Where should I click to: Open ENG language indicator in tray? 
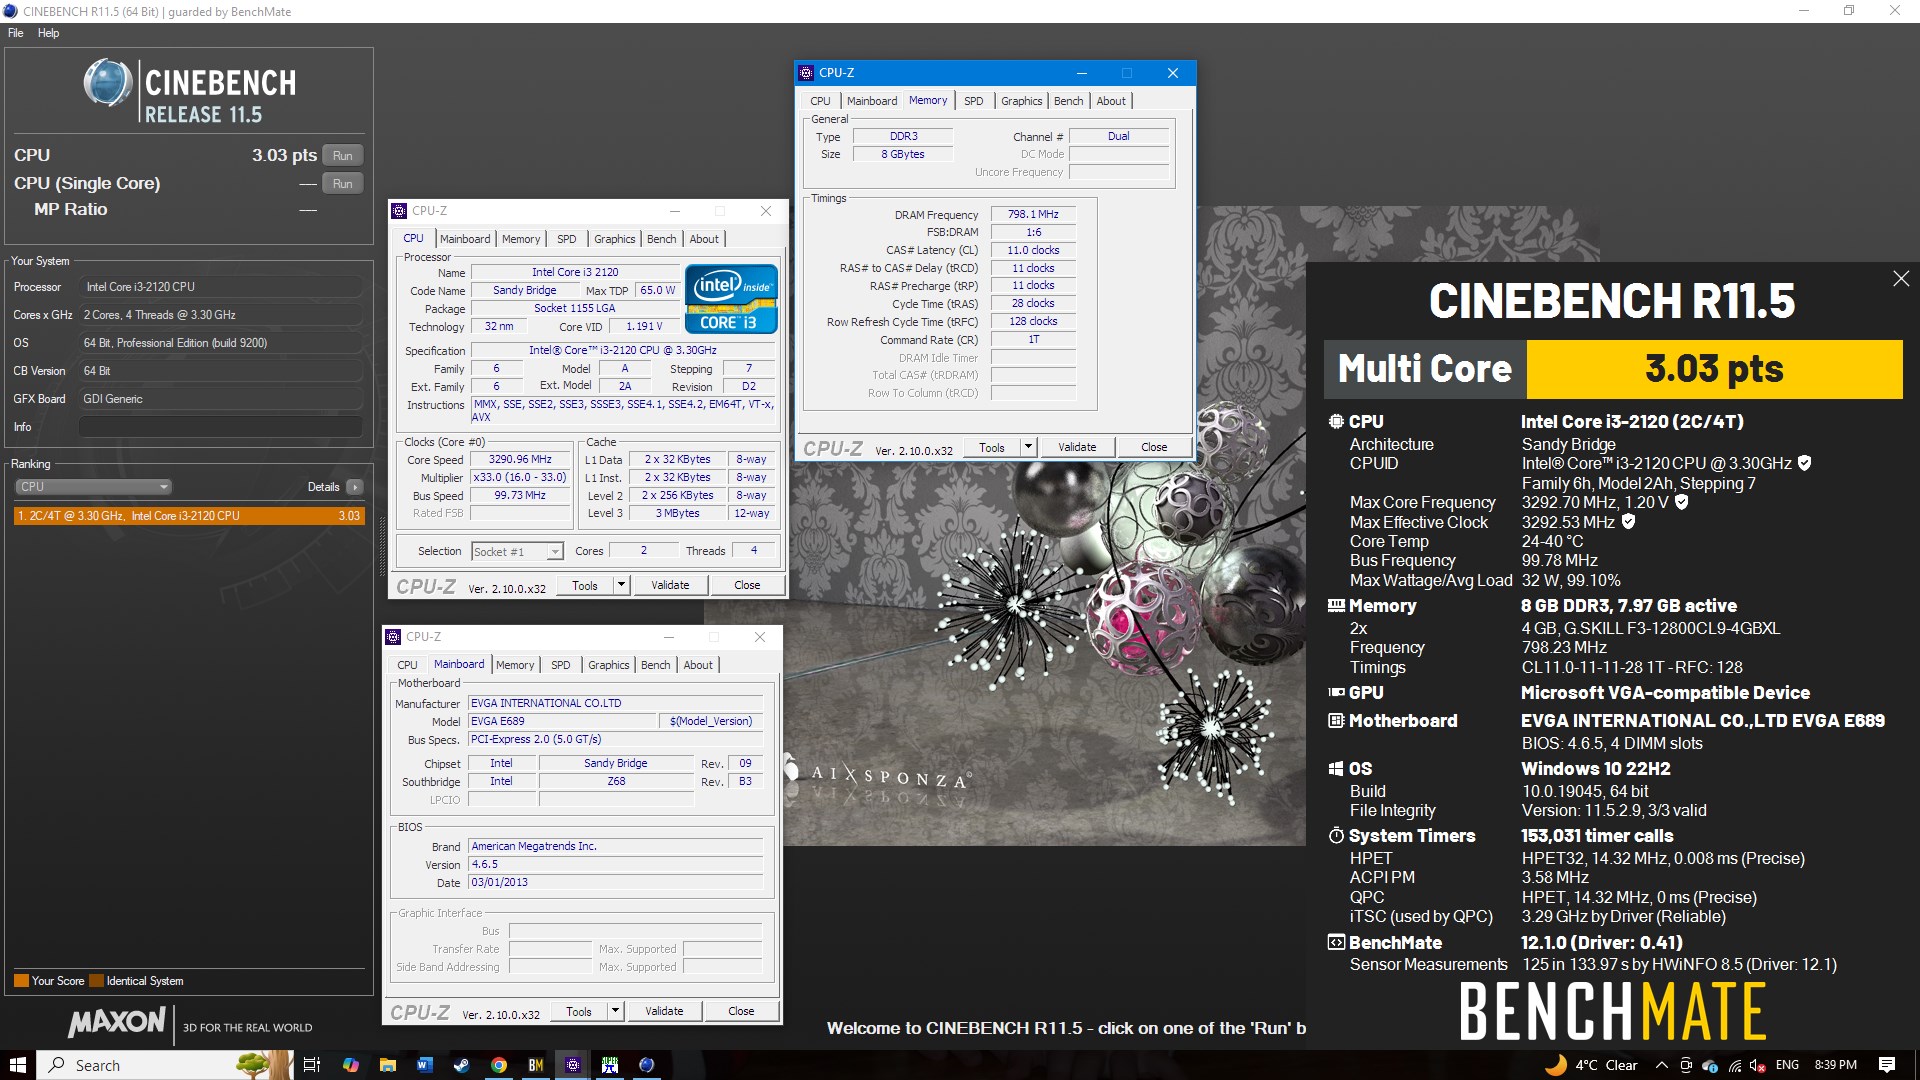(1787, 1065)
